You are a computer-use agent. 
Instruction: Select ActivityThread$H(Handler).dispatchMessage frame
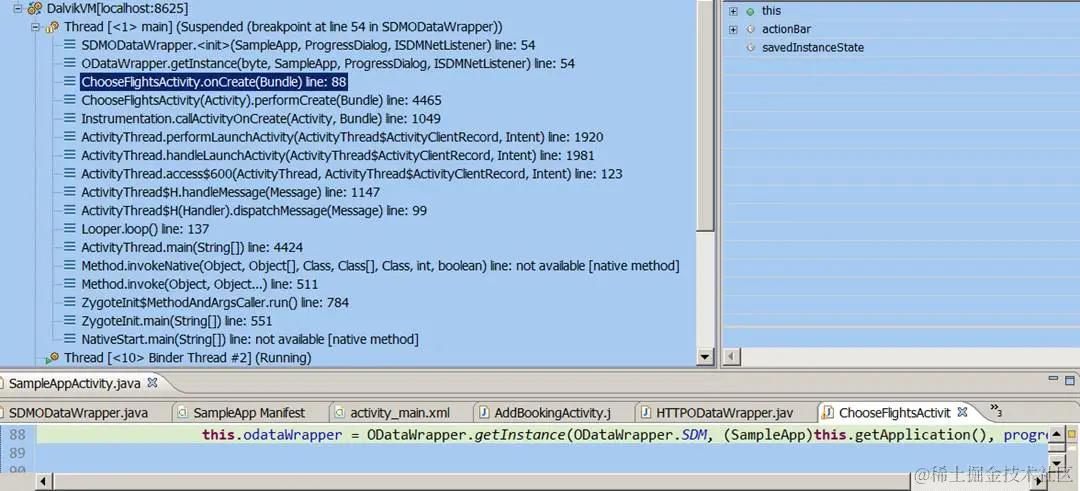[x=254, y=211]
